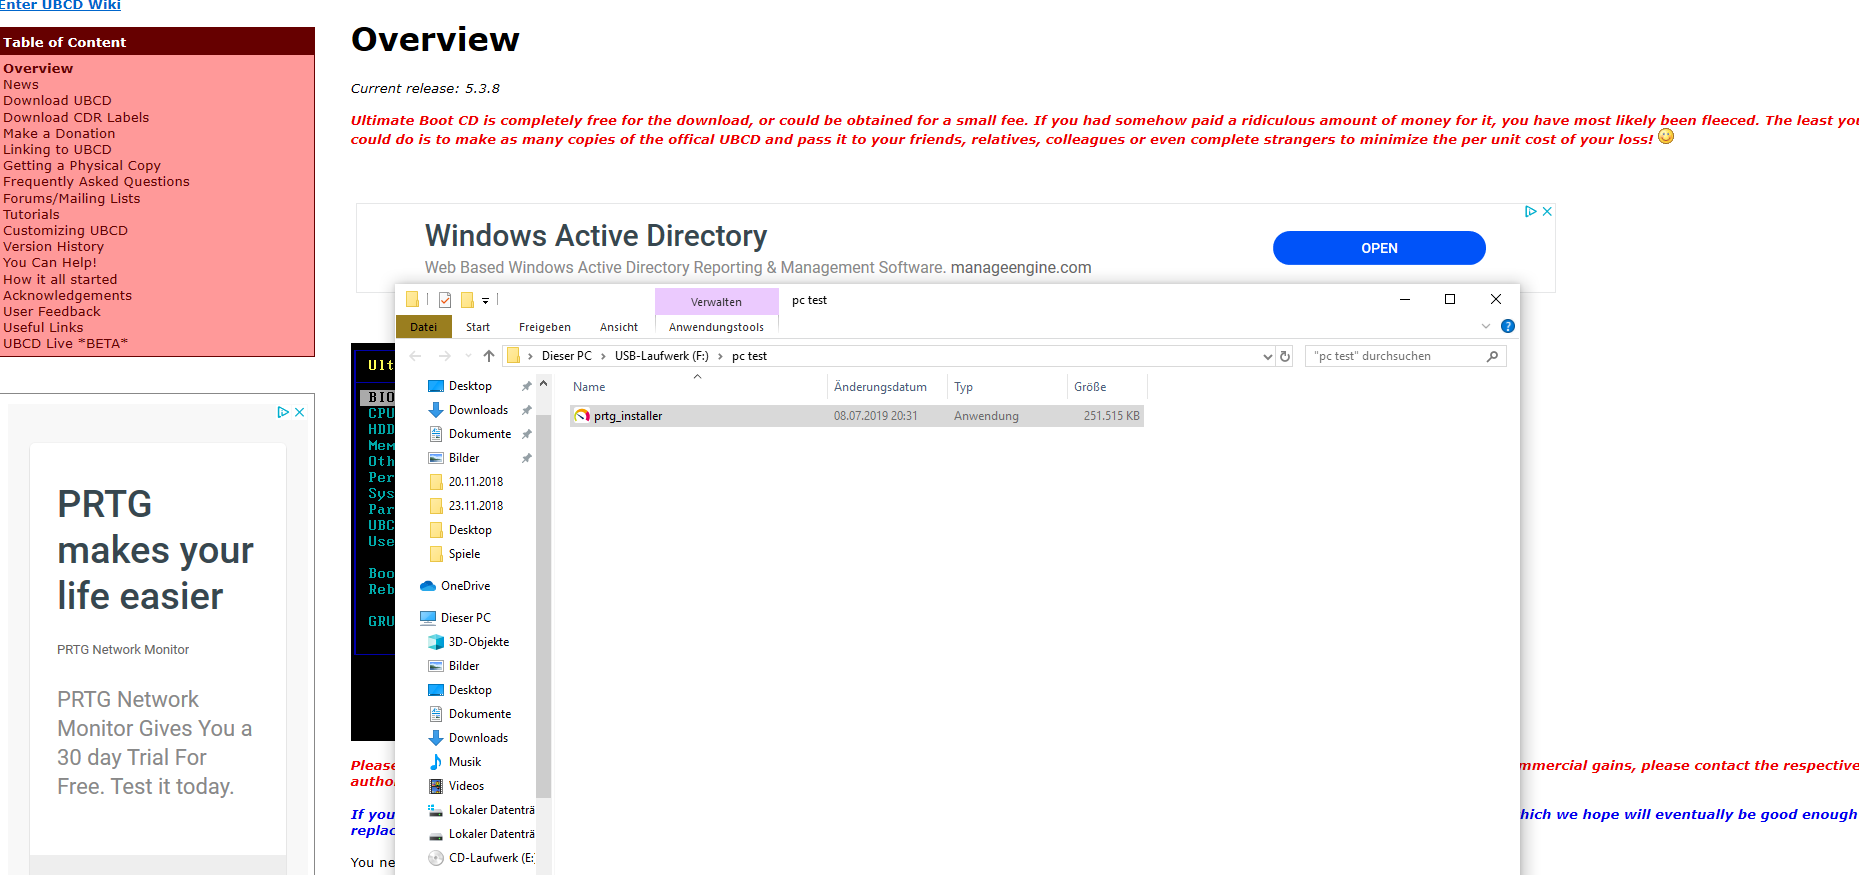Open the pinned Bilder folder icon
Screen dimensions: 1859x875
436,458
